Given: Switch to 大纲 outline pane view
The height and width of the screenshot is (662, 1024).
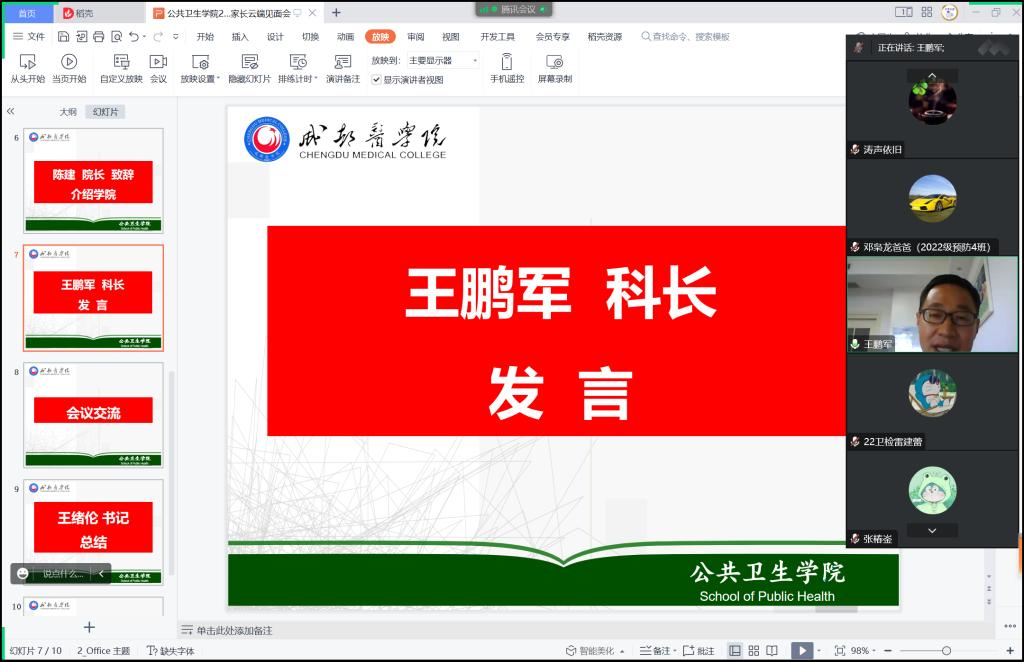Looking at the screenshot, I should [68, 112].
